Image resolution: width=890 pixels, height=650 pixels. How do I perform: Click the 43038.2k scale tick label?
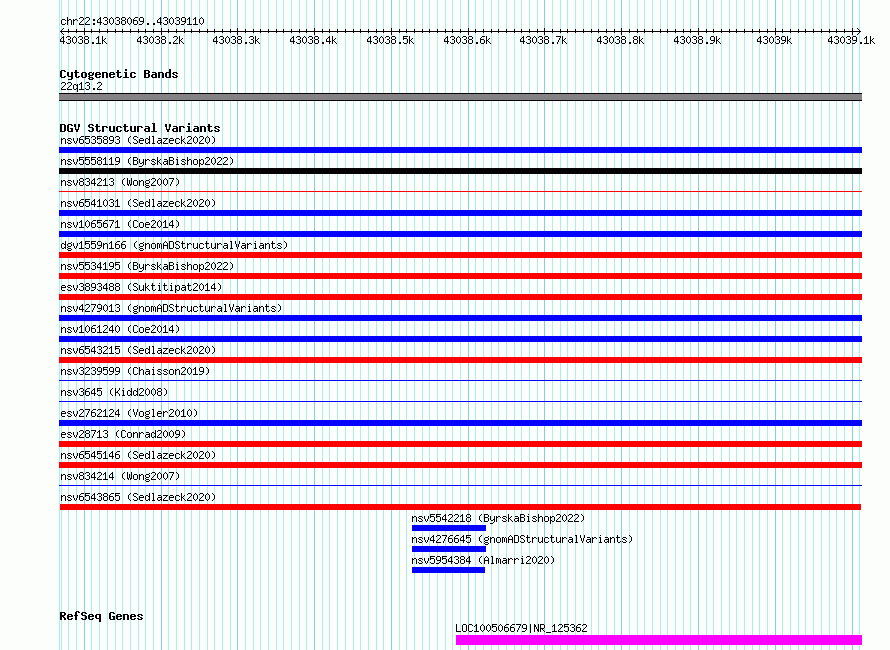[x=161, y=40]
